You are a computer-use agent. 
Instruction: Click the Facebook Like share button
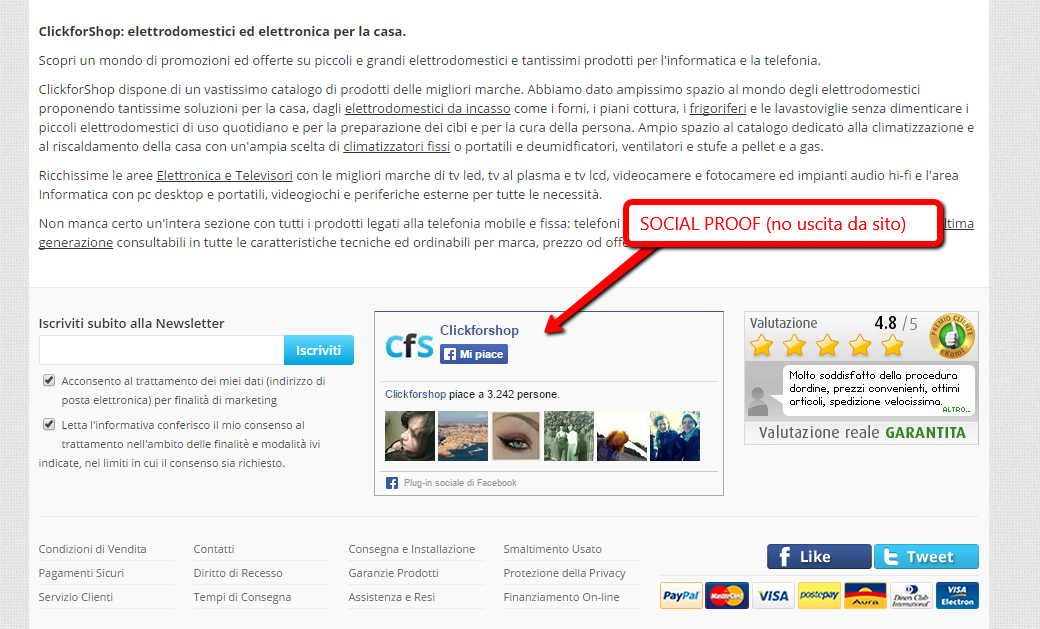pos(819,557)
